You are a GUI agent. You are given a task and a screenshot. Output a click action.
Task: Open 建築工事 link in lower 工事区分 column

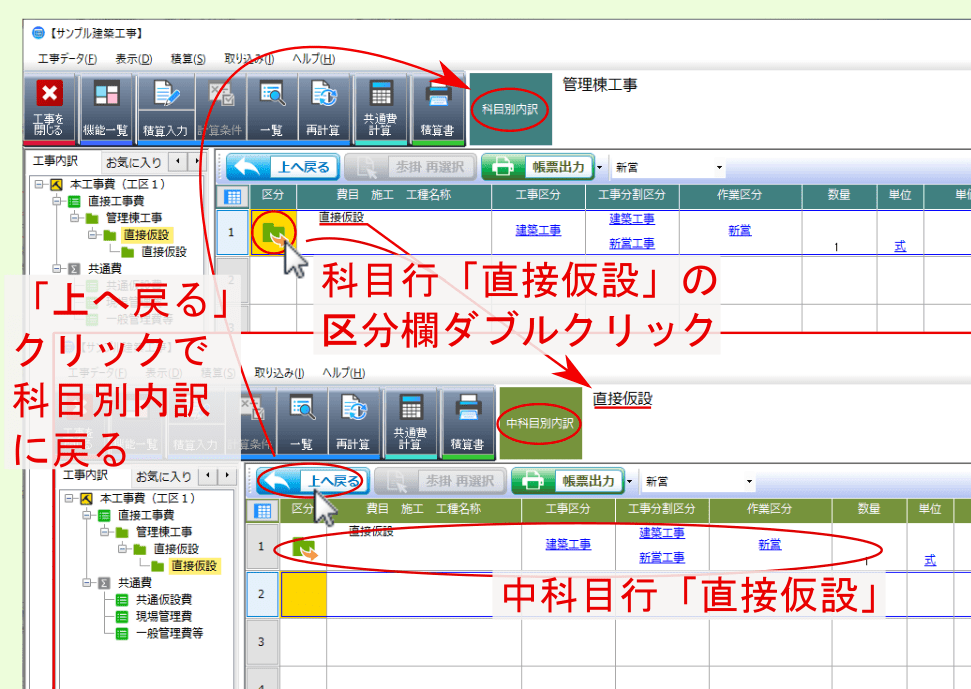click(568, 544)
